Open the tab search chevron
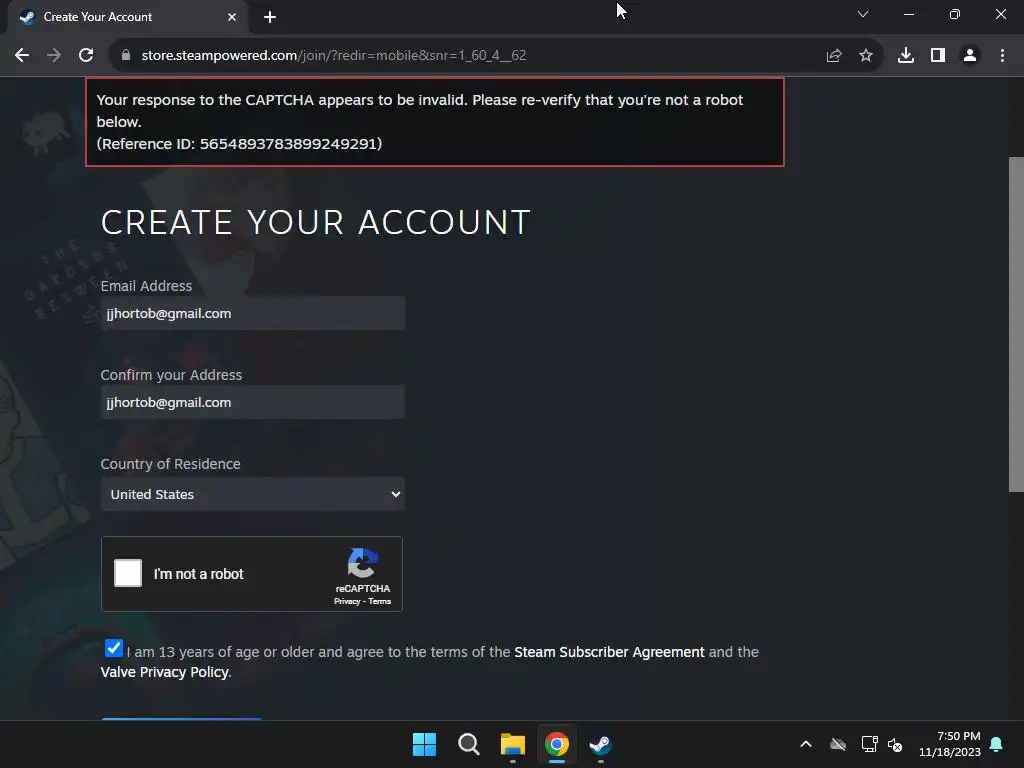Screen dimensions: 1024x768 (x=863, y=14)
